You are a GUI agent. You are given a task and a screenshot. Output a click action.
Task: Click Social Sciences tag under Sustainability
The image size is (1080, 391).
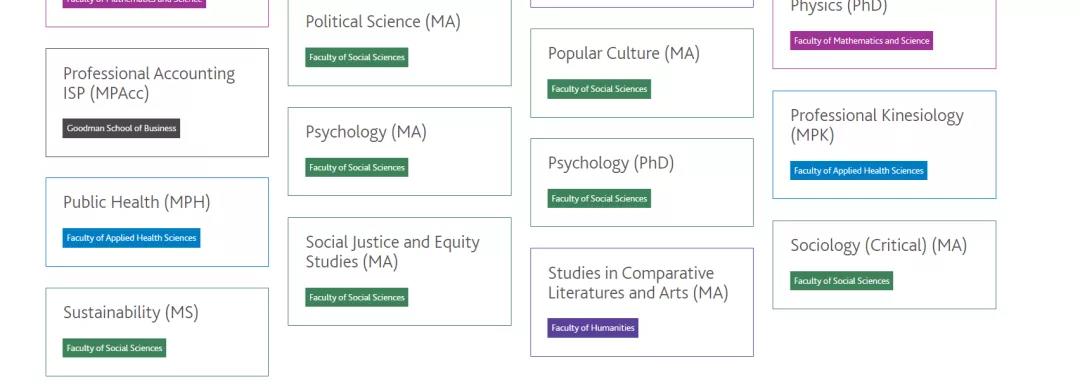[114, 348]
